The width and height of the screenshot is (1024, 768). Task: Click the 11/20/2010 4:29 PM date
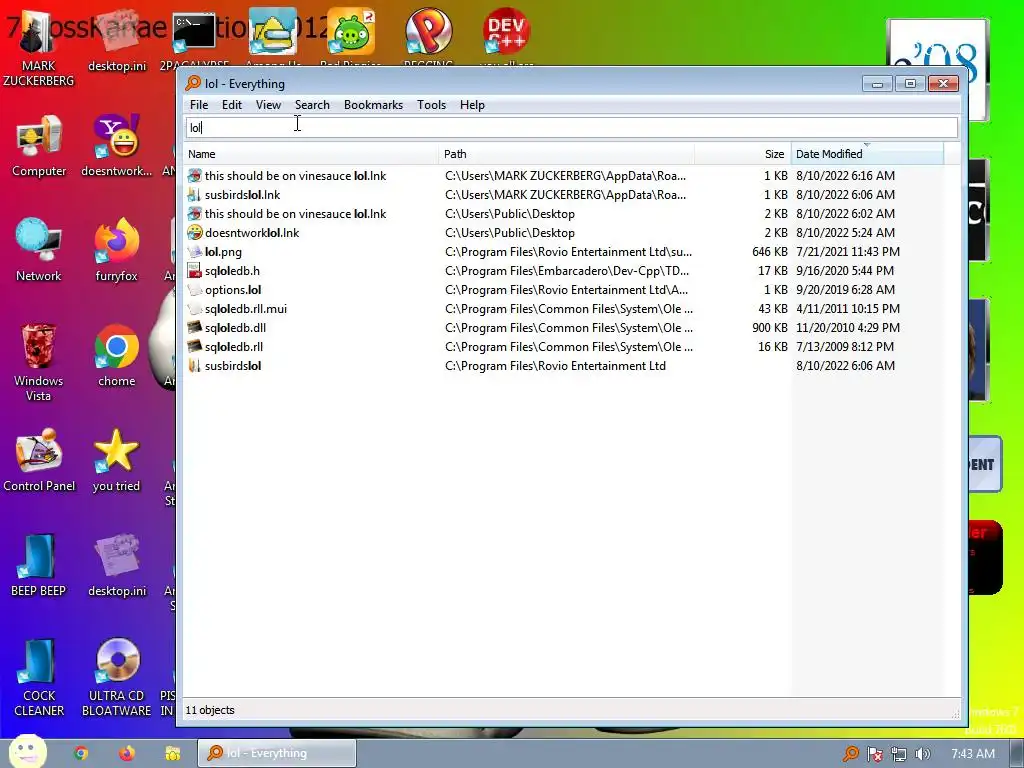coord(848,328)
